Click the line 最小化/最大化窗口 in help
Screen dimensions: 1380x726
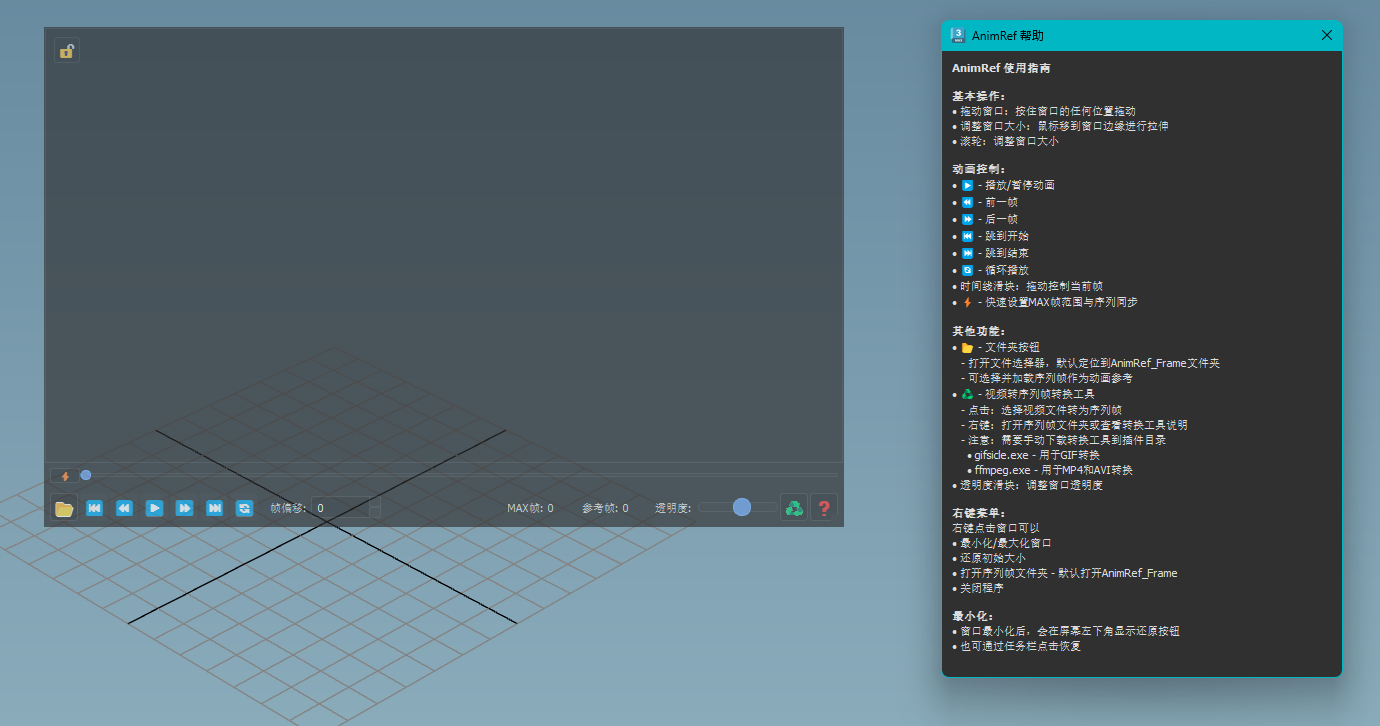(1001, 543)
